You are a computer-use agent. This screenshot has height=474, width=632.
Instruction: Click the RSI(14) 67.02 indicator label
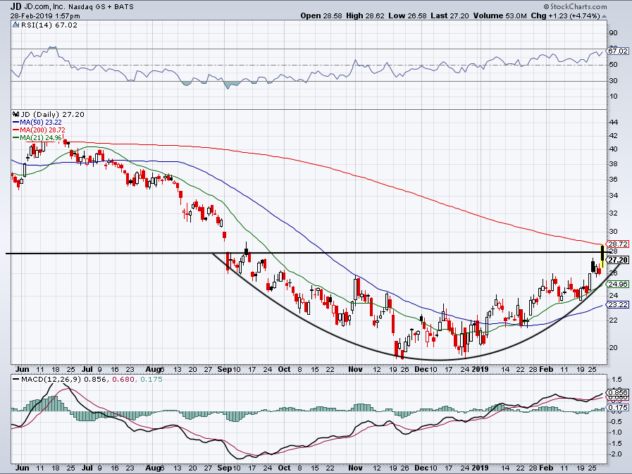pos(48,25)
